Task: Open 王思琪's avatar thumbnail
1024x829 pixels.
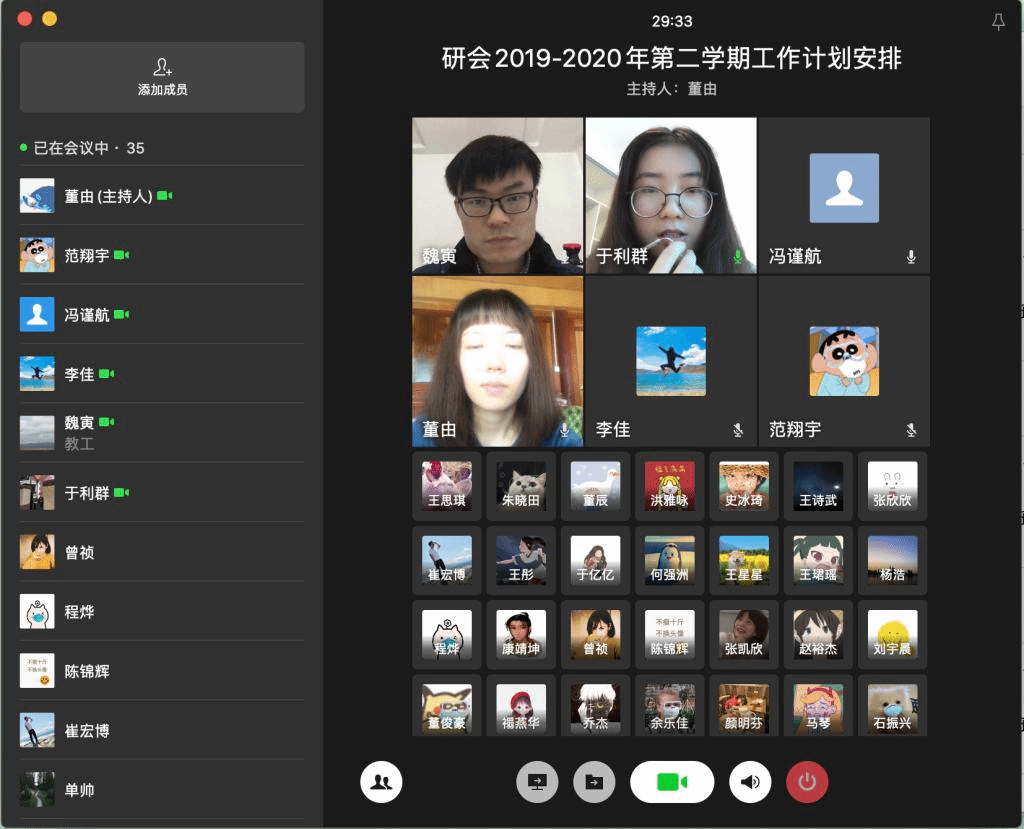Action: 446,486
